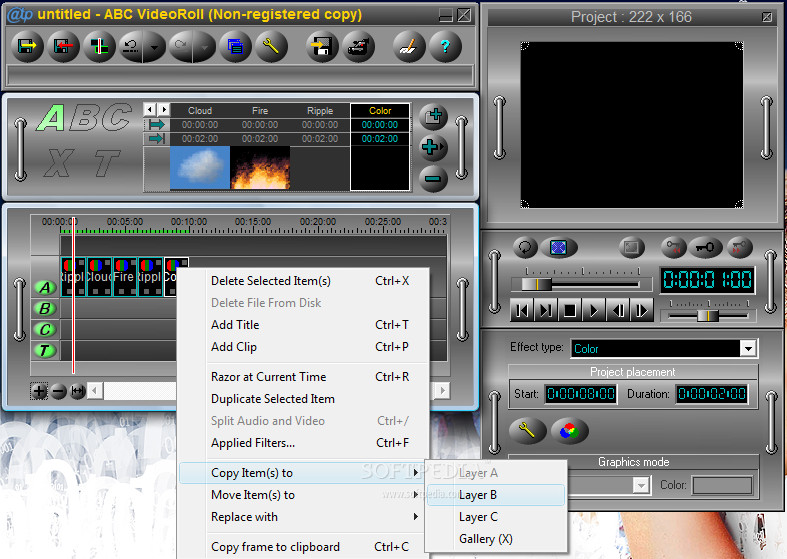Image resolution: width=787 pixels, height=559 pixels.
Task: Select timeline layer T button
Action: tap(45, 350)
